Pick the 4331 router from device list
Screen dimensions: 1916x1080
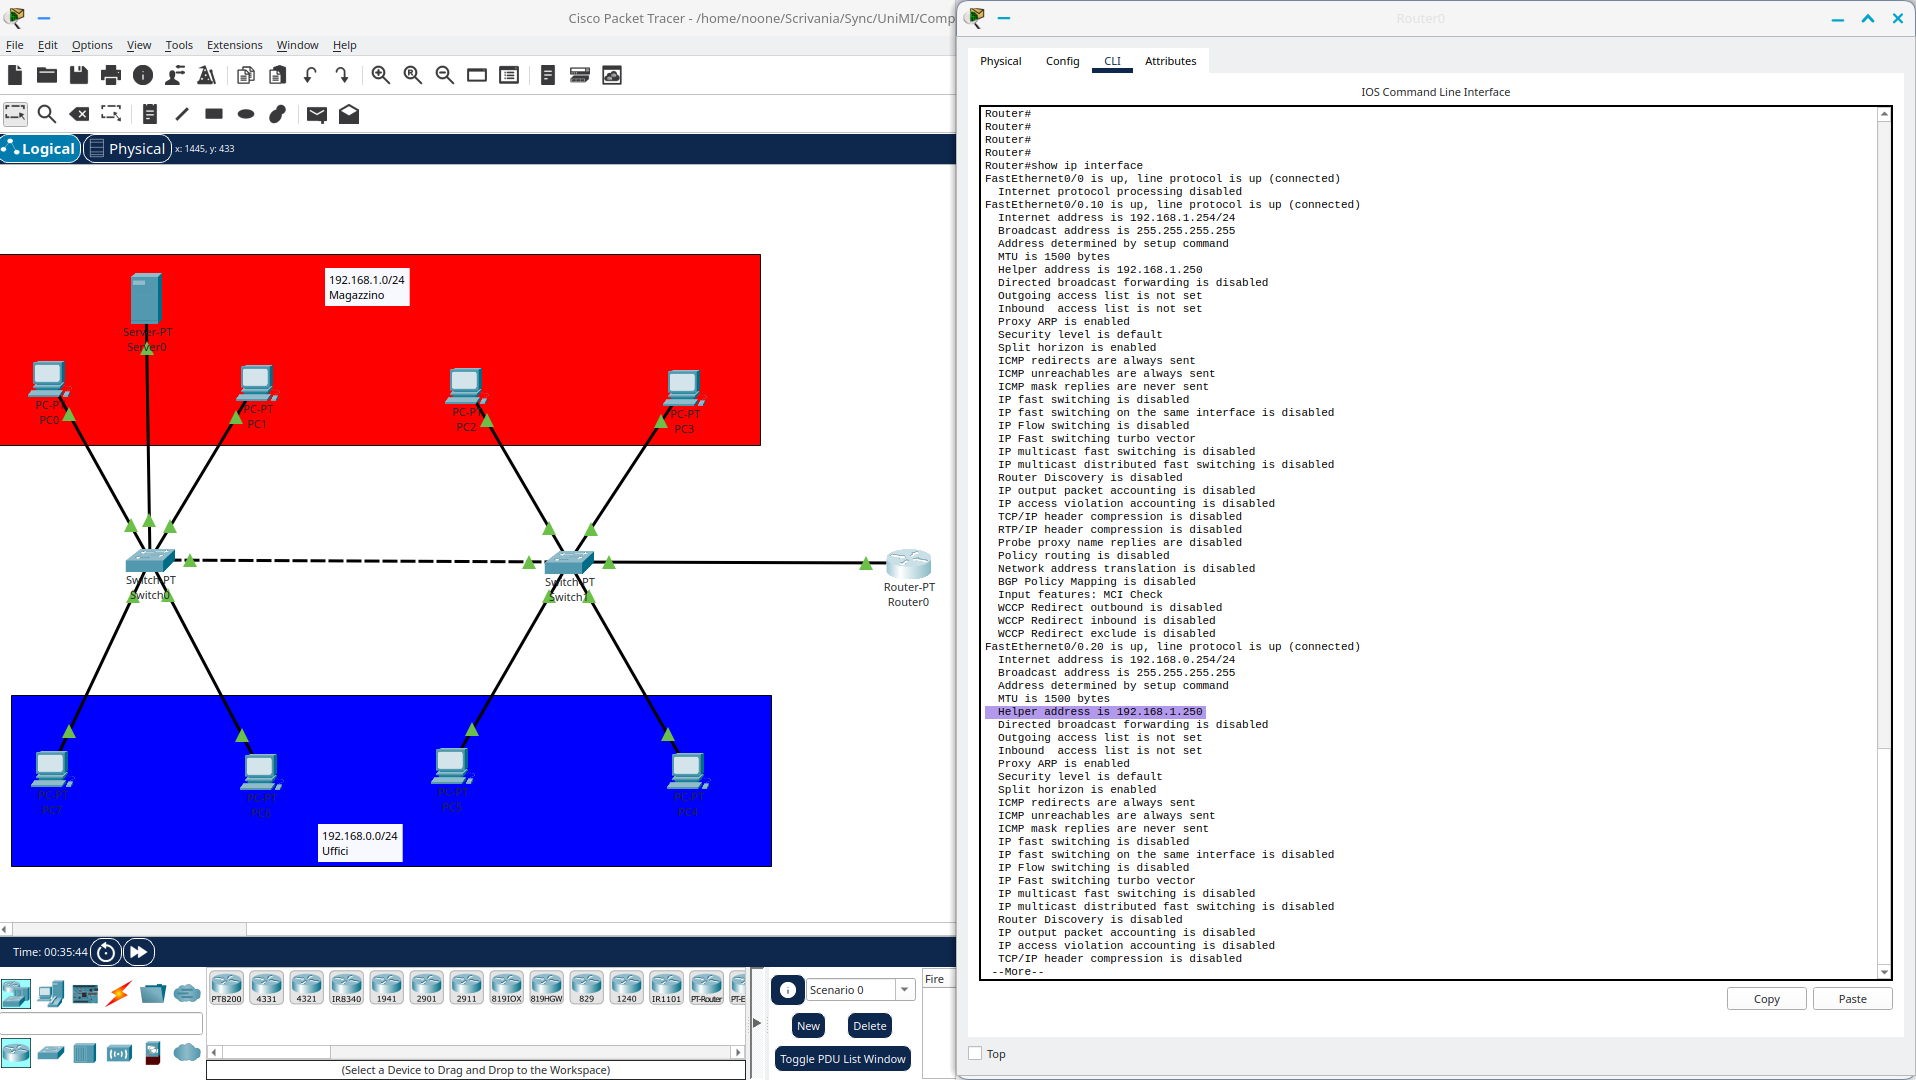[267, 987]
